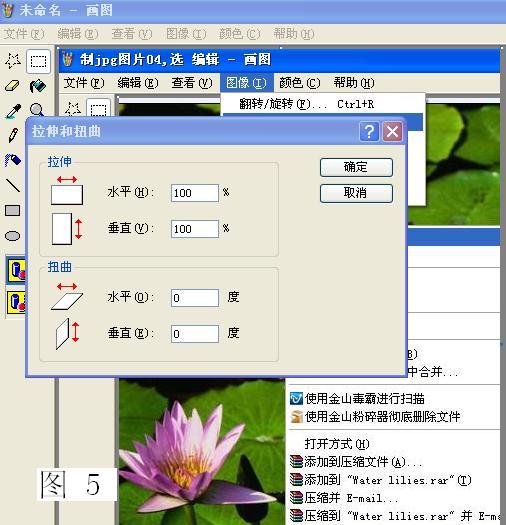506x525 pixels.
Task: Select the Ellipse shape tool
Action: point(13,236)
